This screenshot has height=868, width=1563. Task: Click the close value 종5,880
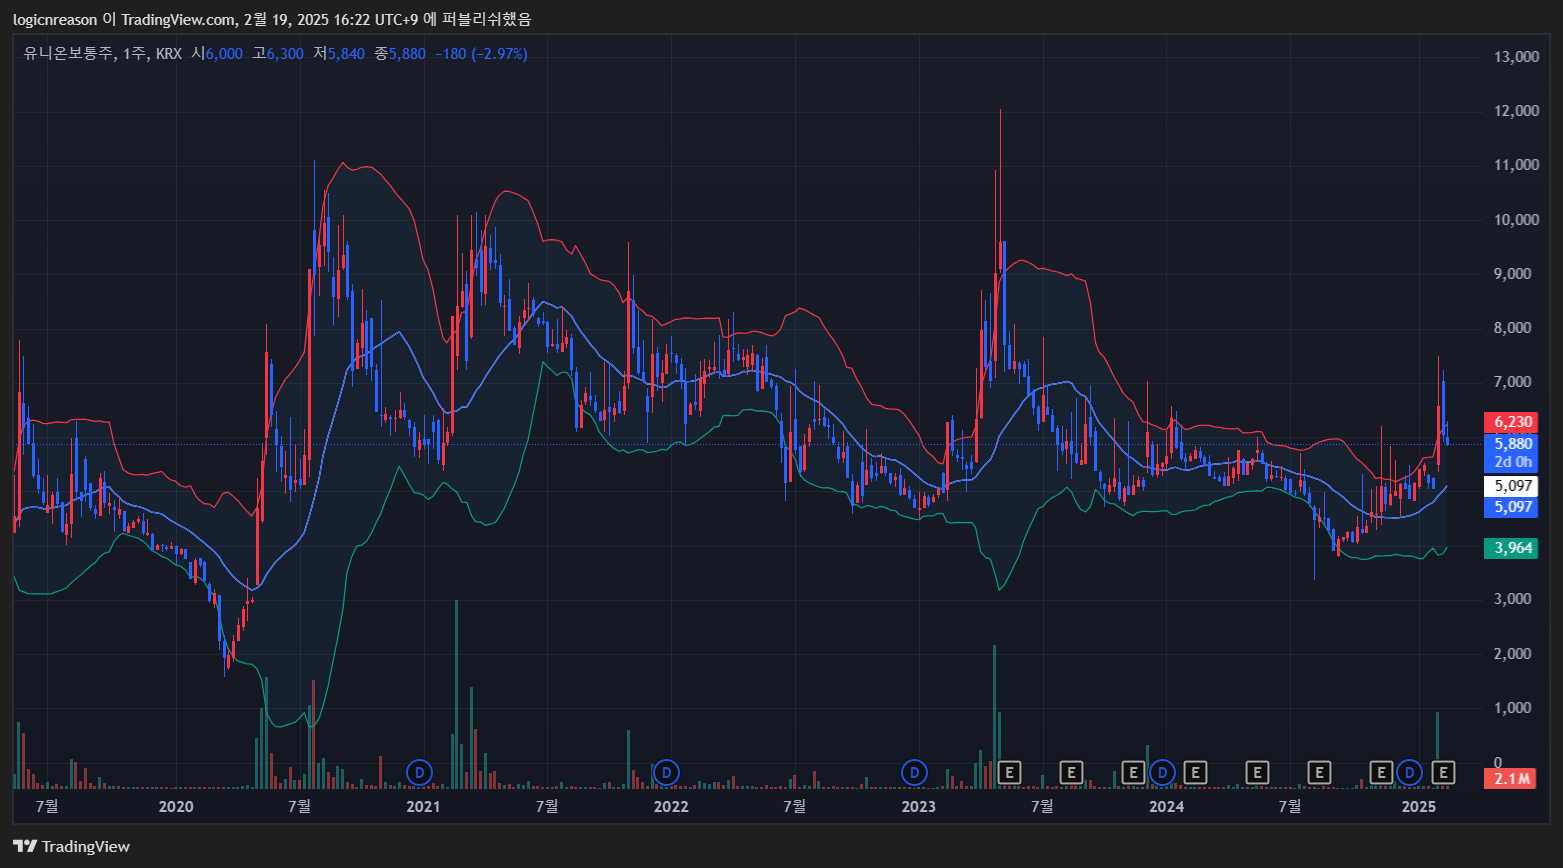click(400, 53)
